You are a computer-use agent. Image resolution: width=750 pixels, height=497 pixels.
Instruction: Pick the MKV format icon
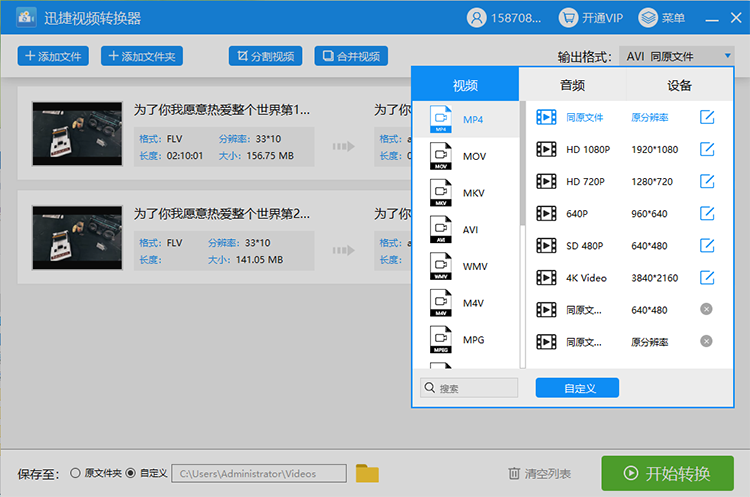[441, 193]
